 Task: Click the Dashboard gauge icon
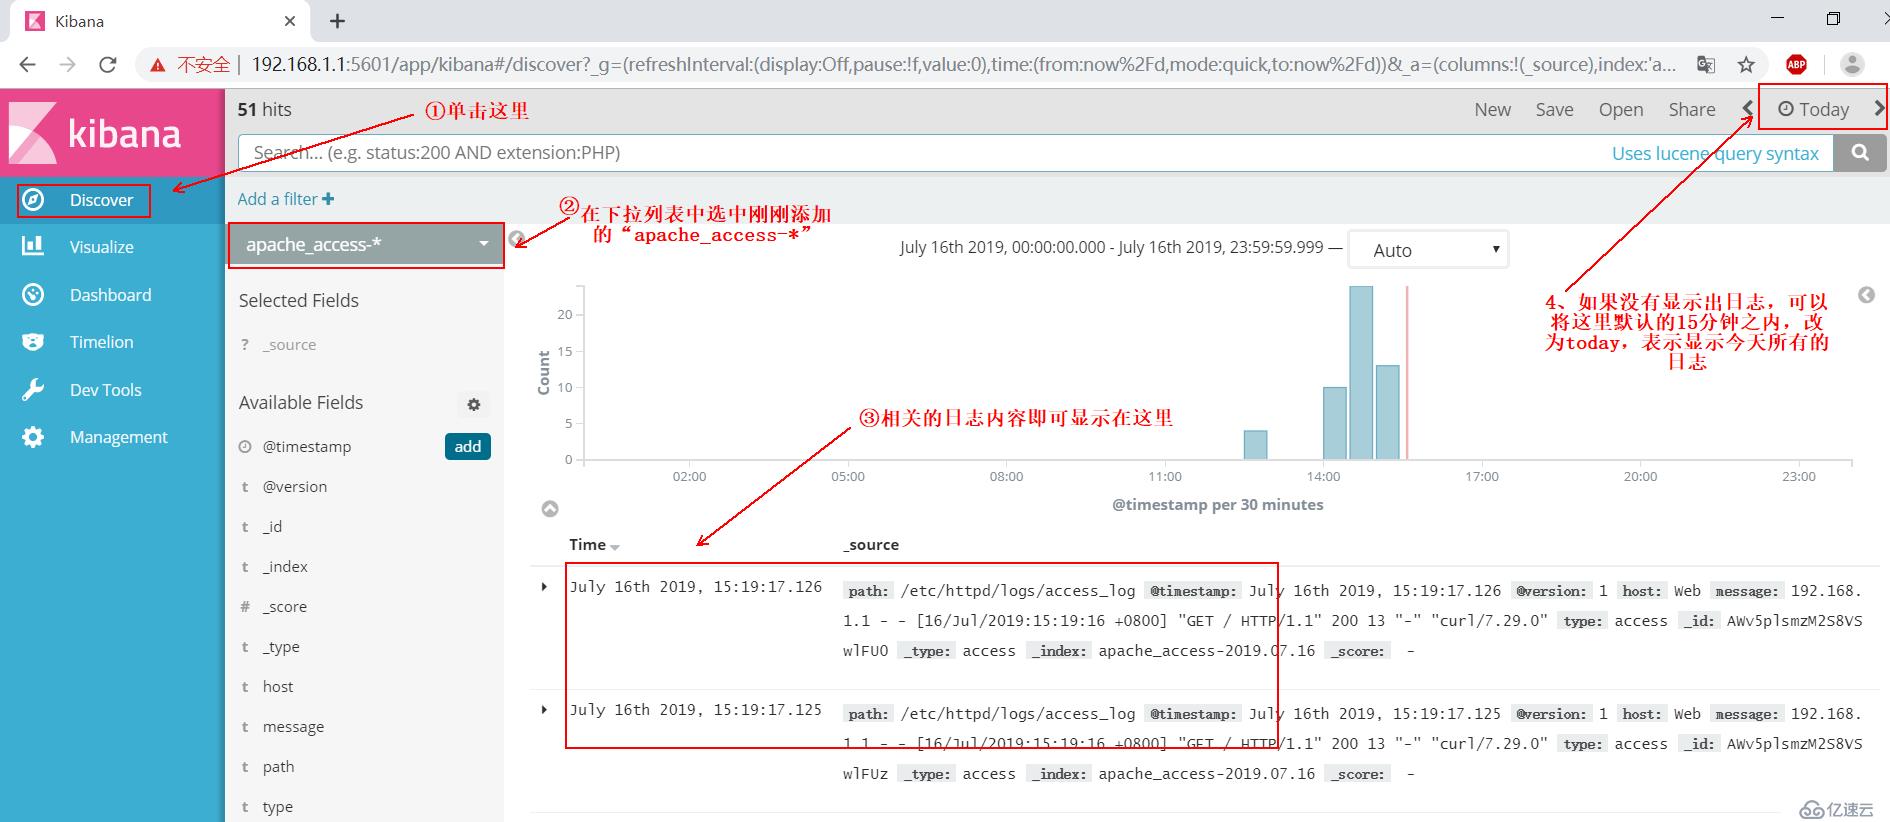coord(33,294)
